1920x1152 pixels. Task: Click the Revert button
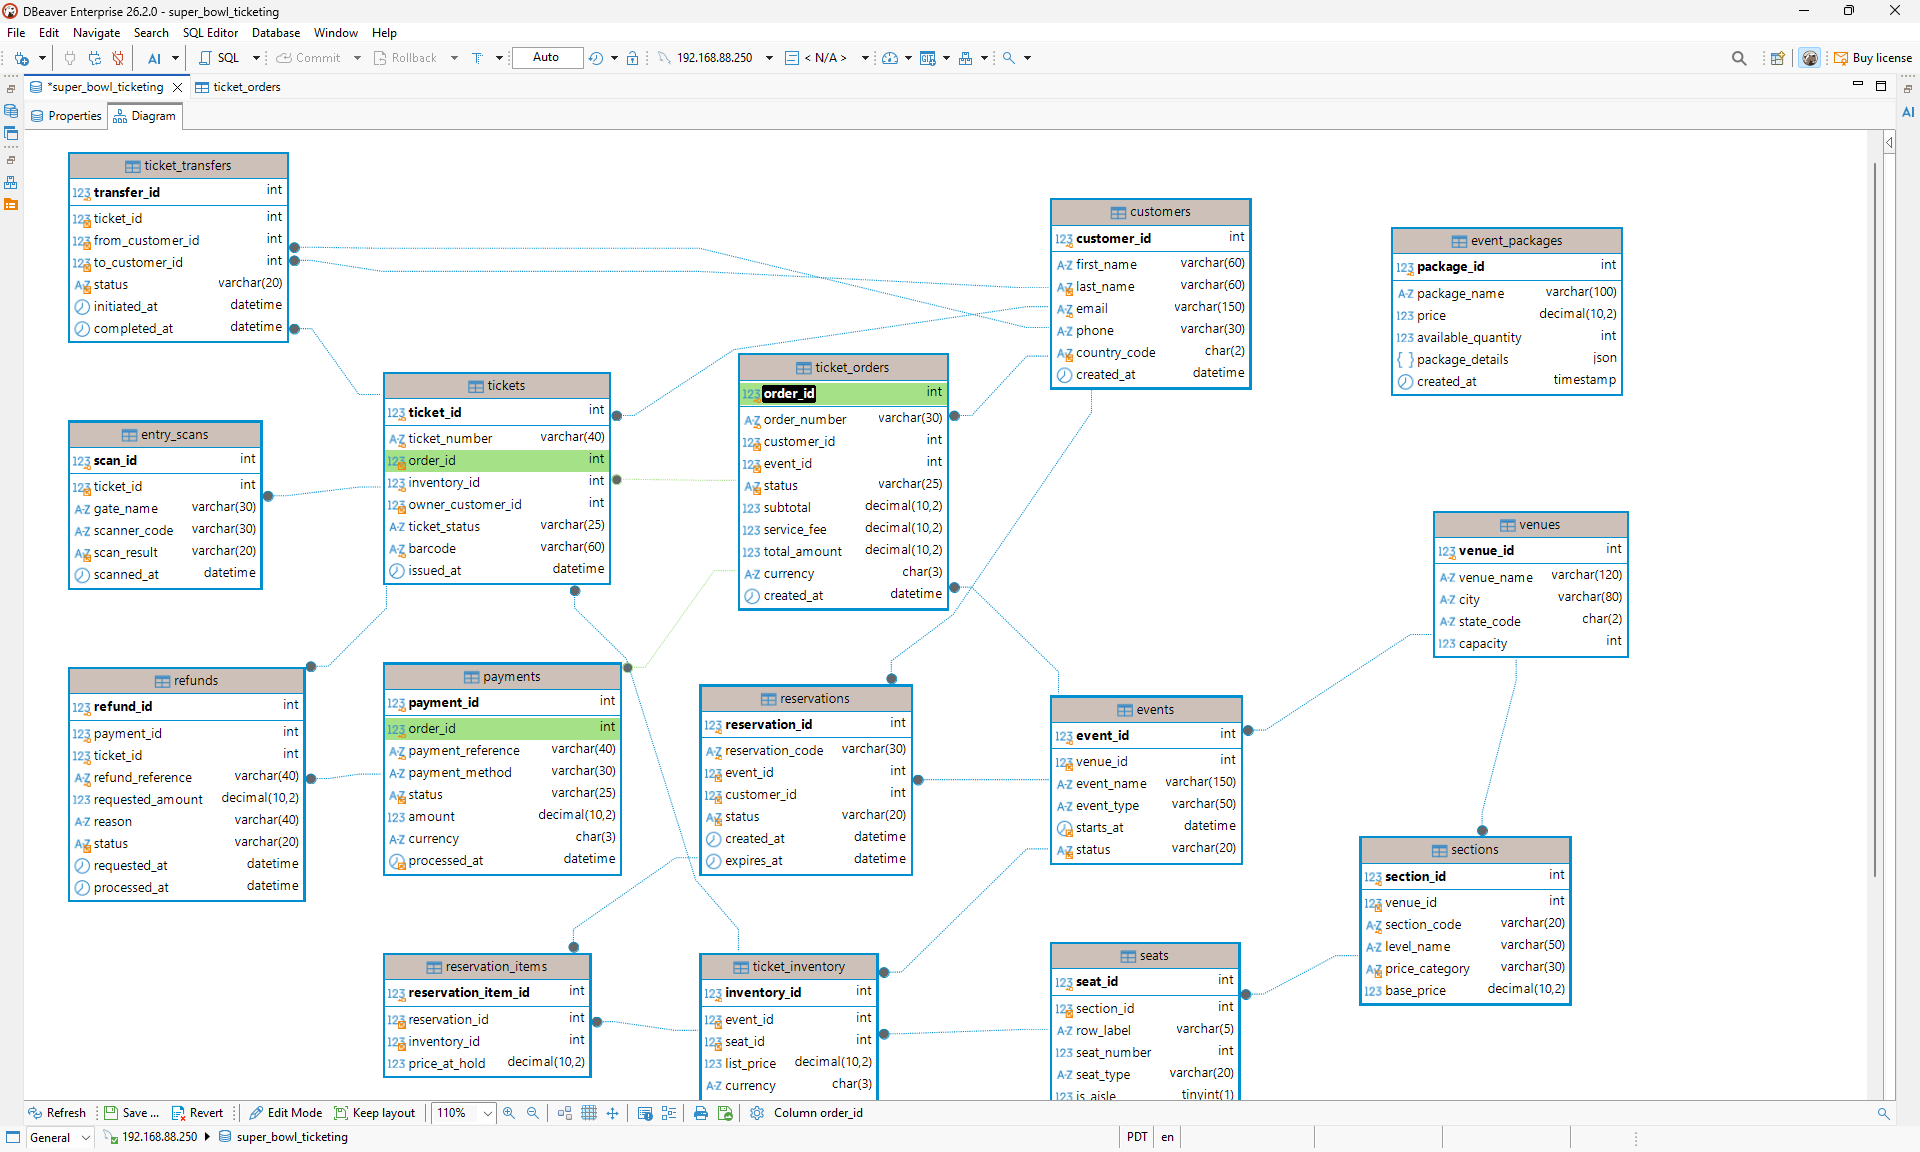point(197,1113)
